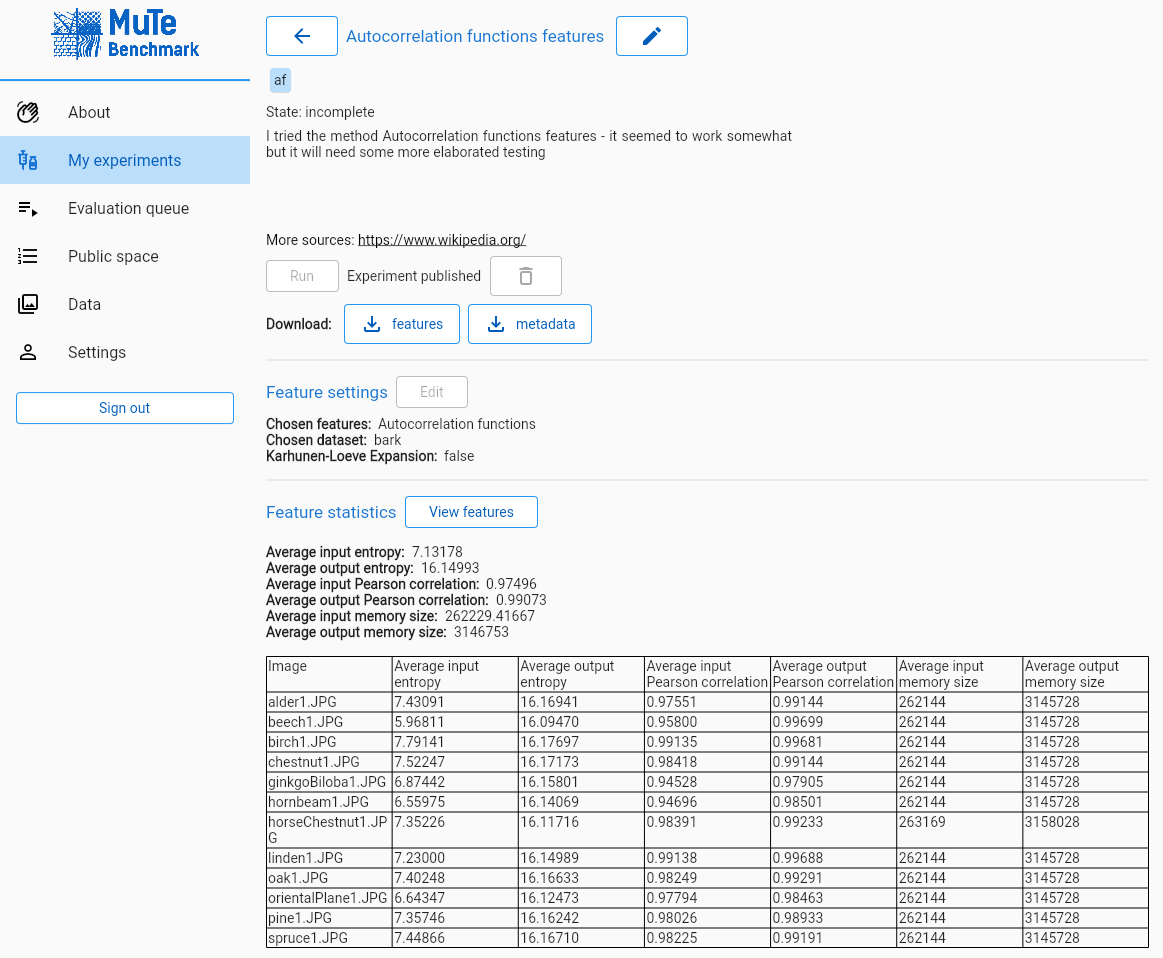
Task: Select the alder1.JPG table cell
Action: coord(329,702)
